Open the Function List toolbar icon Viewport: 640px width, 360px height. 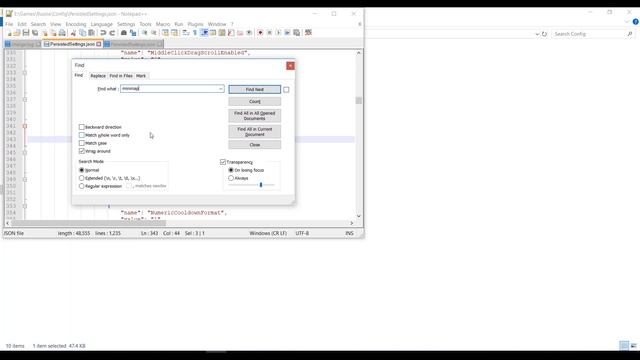231,33
